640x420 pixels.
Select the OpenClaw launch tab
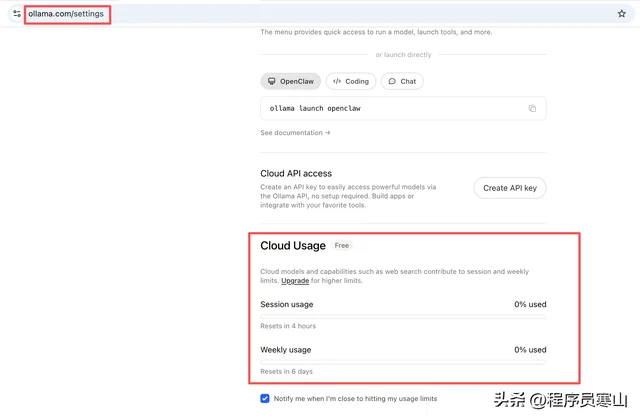291,81
